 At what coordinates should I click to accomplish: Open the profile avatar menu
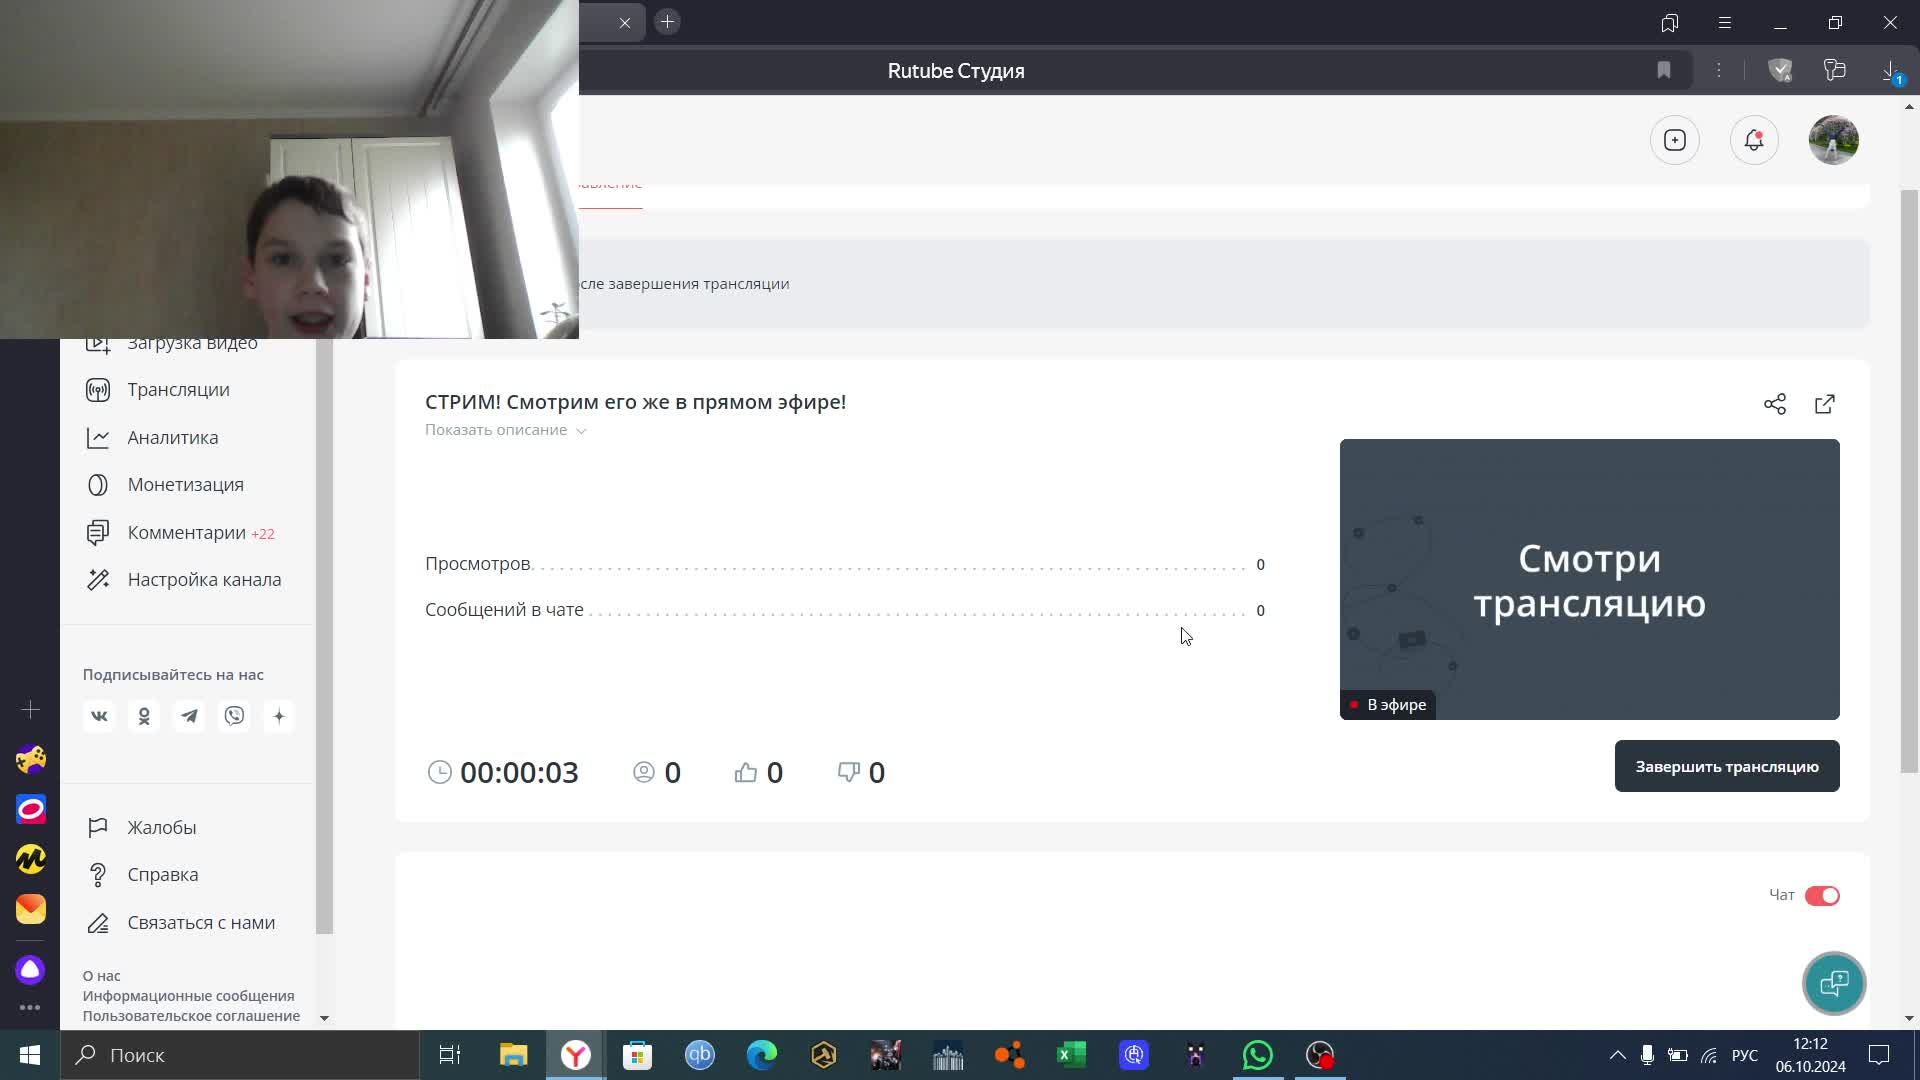click(1834, 140)
